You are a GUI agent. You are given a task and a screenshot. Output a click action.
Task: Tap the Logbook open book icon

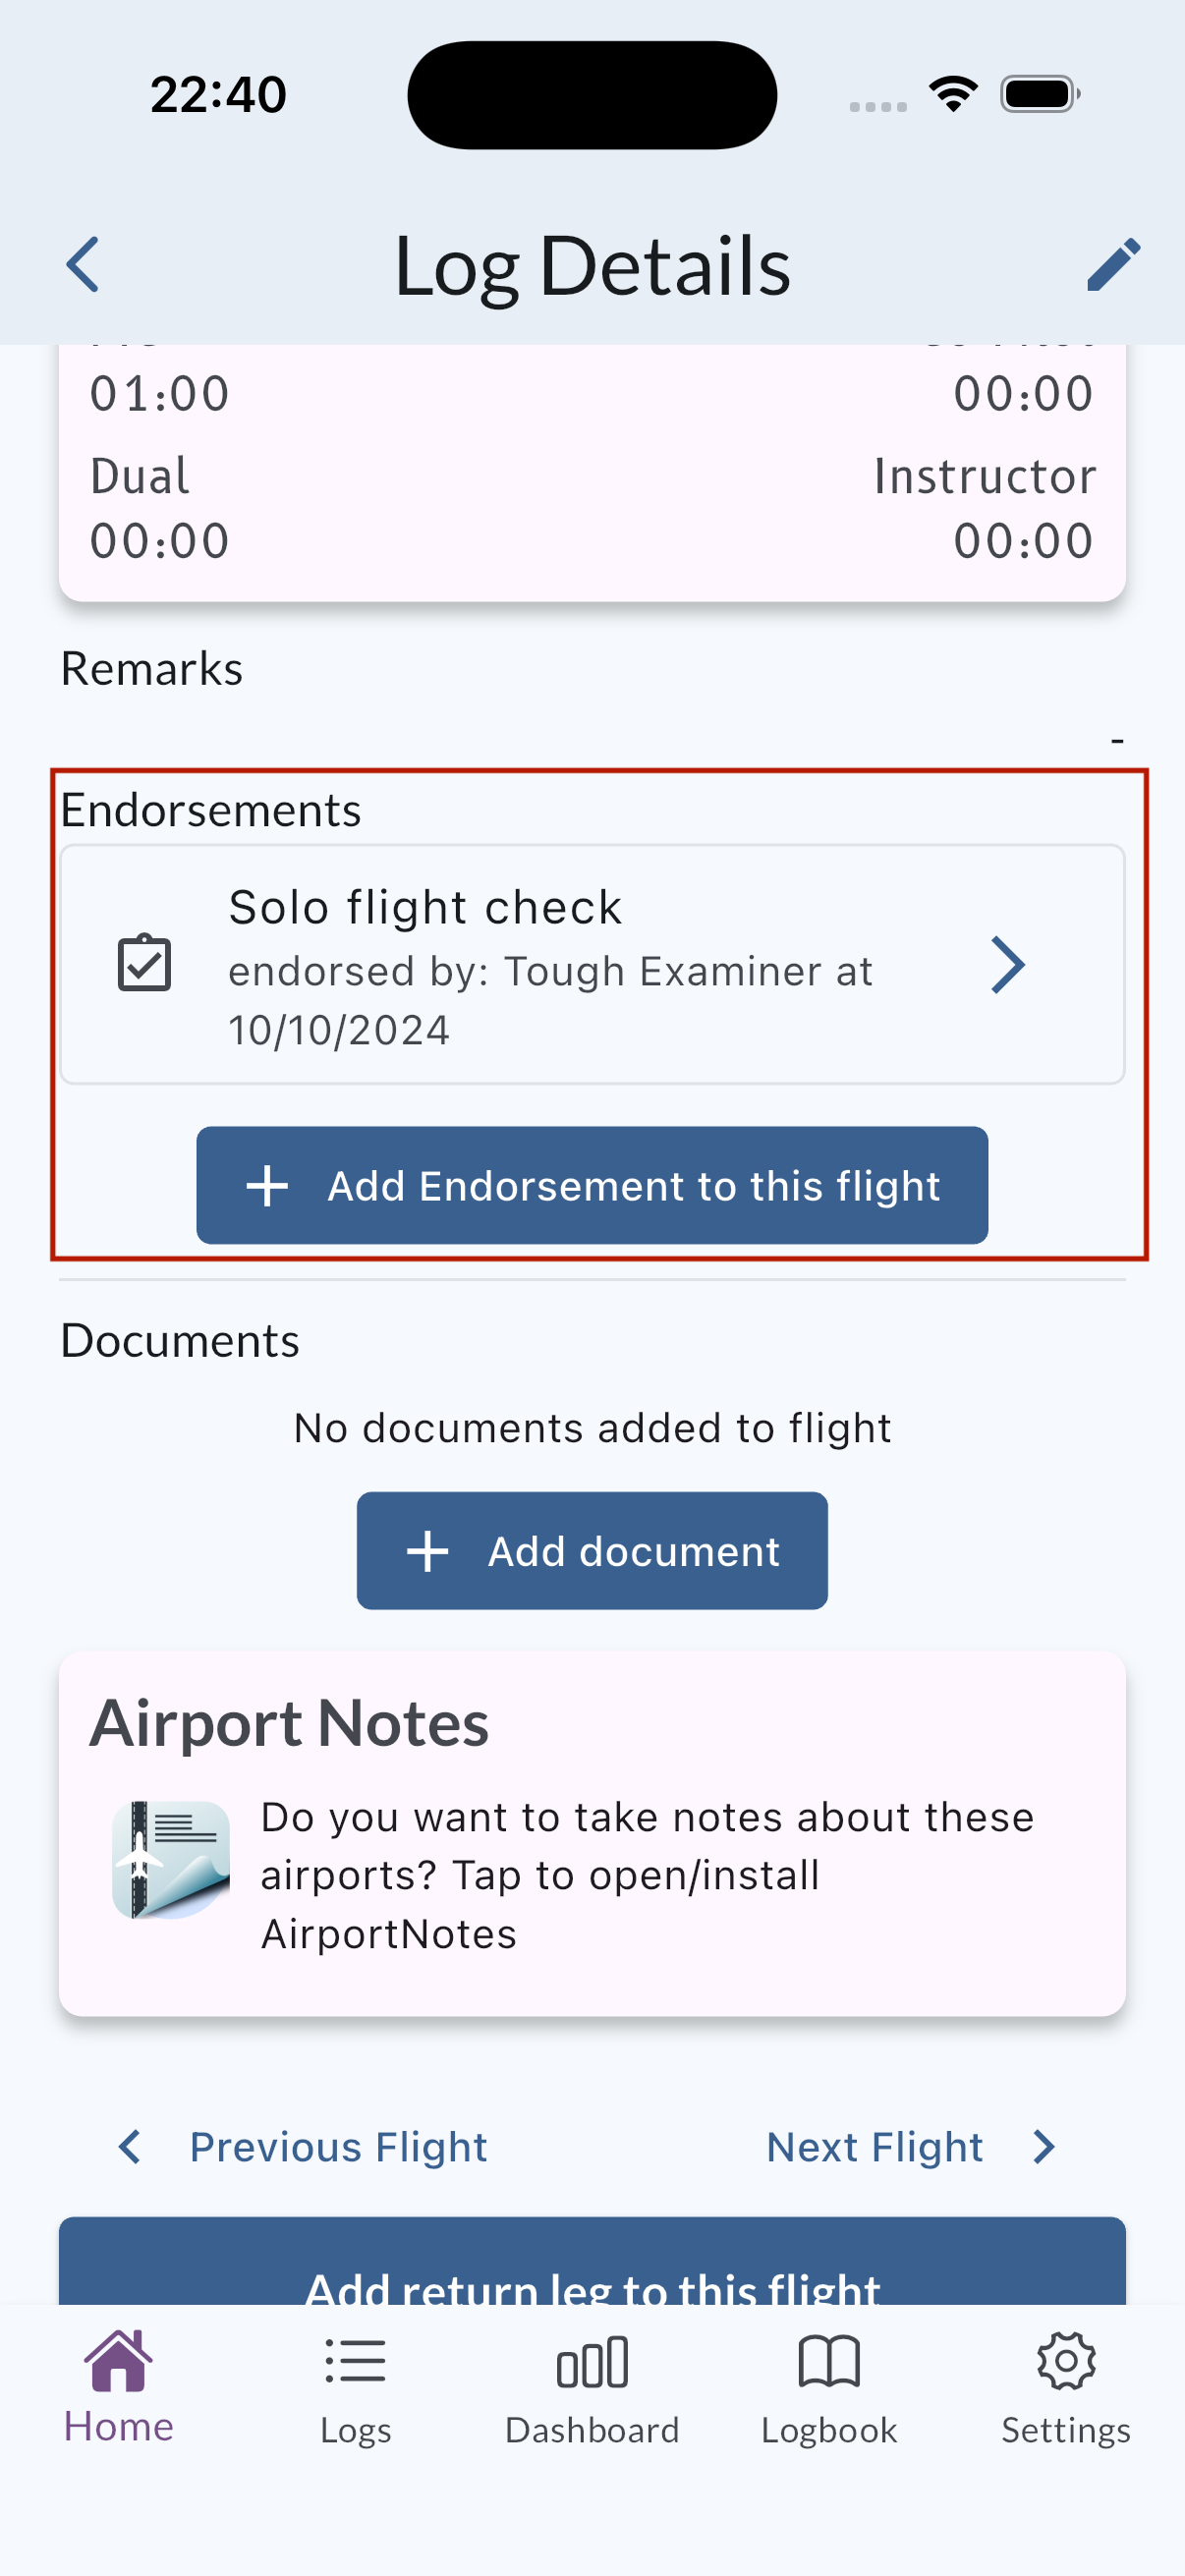(829, 2362)
